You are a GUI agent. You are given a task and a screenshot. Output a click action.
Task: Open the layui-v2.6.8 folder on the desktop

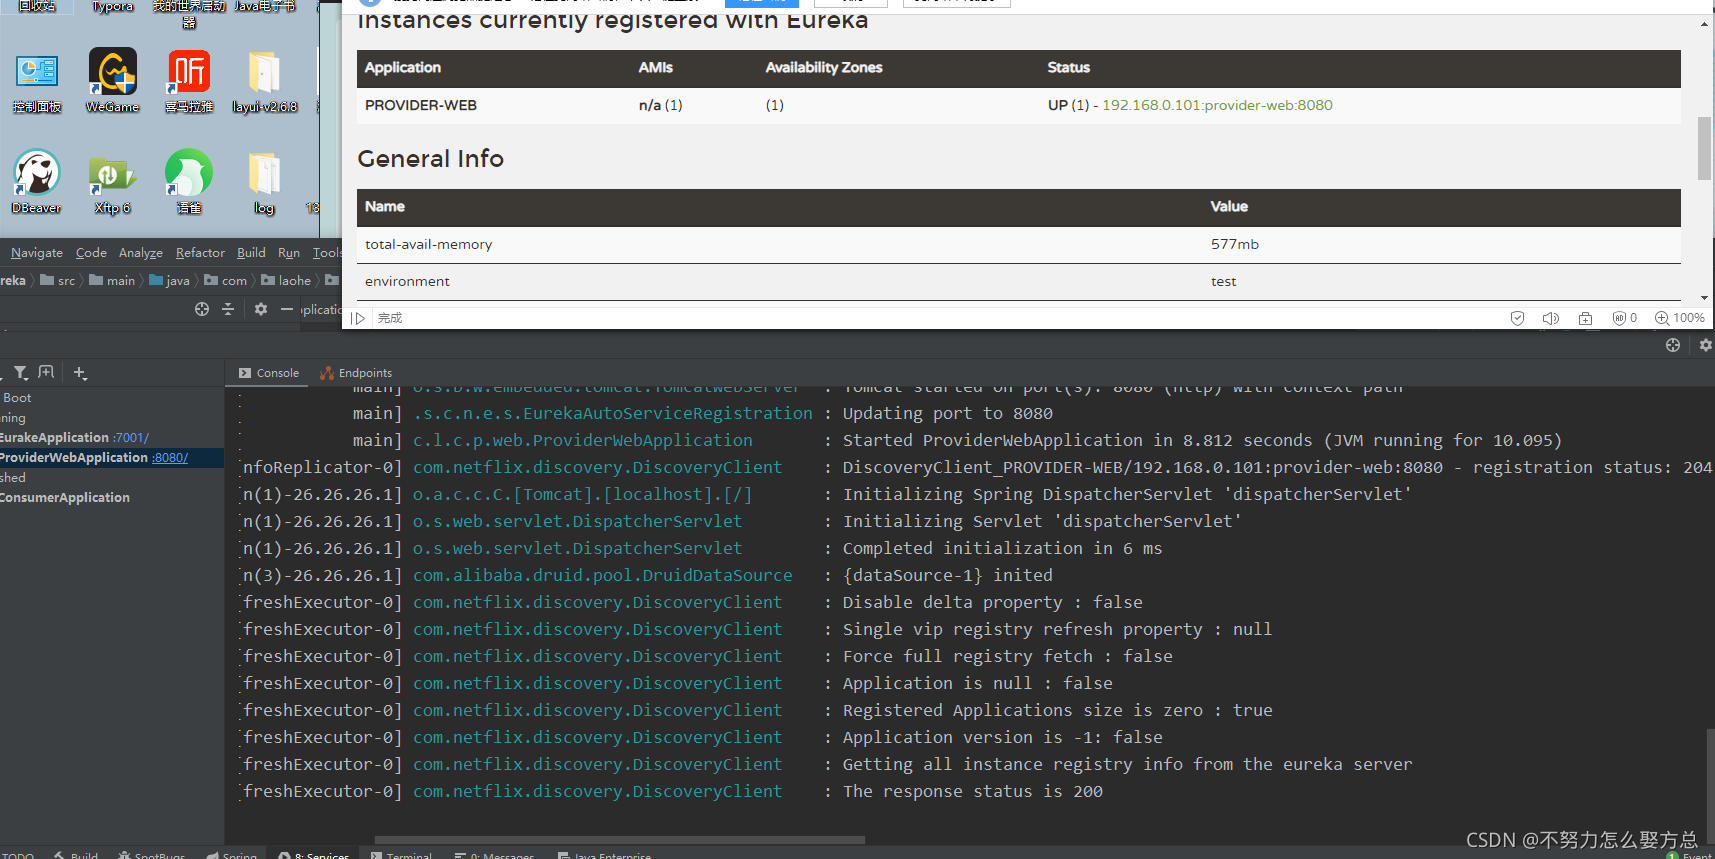(x=264, y=82)
